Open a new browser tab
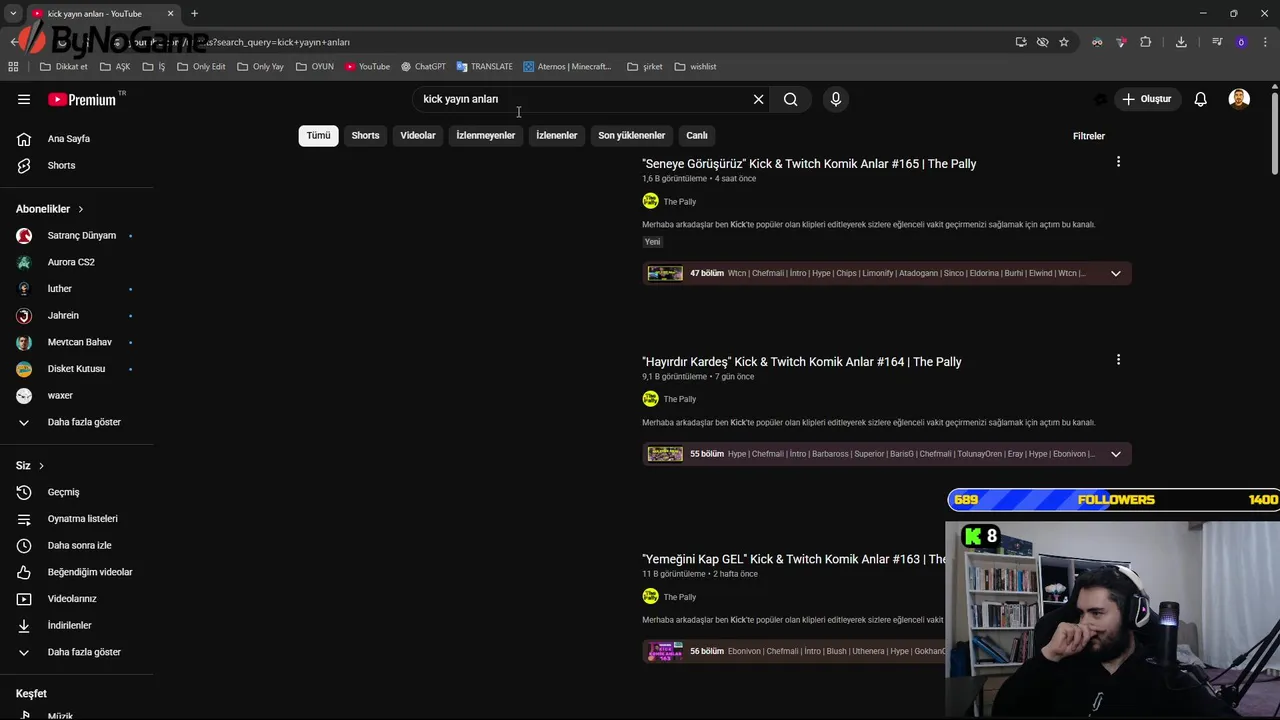 click(x=194, y=13)
